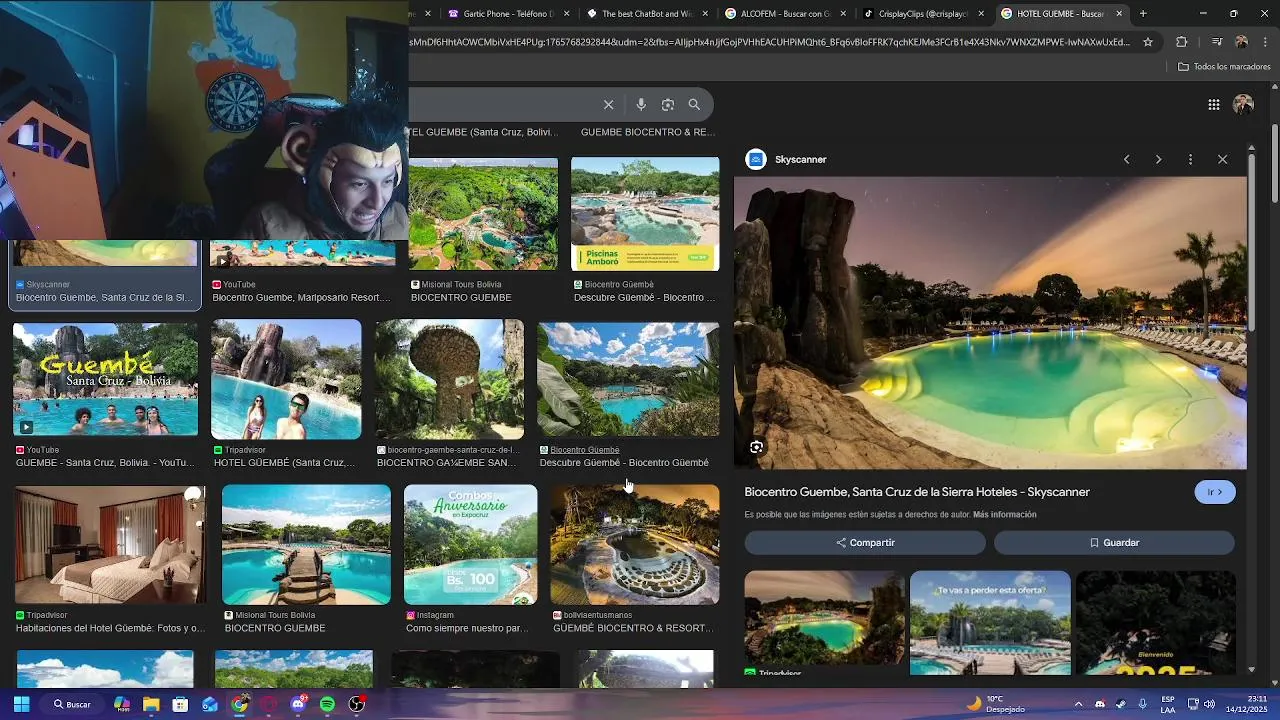Select the Guembé Santa Cruz Bolivia YouTube thumbnail
The width and height of the screenshot is (1280, 720).
coord(105,379)
